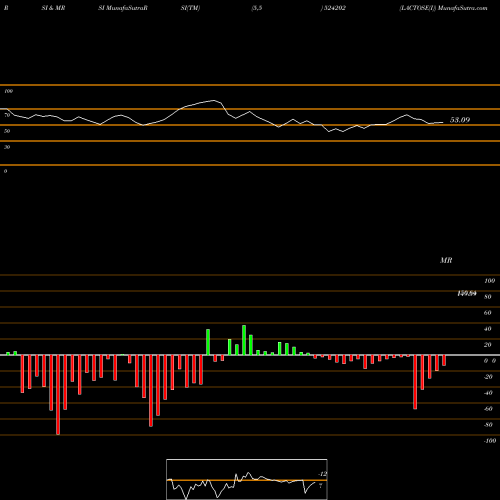Click the histogram axis label 60

point(488,313)
